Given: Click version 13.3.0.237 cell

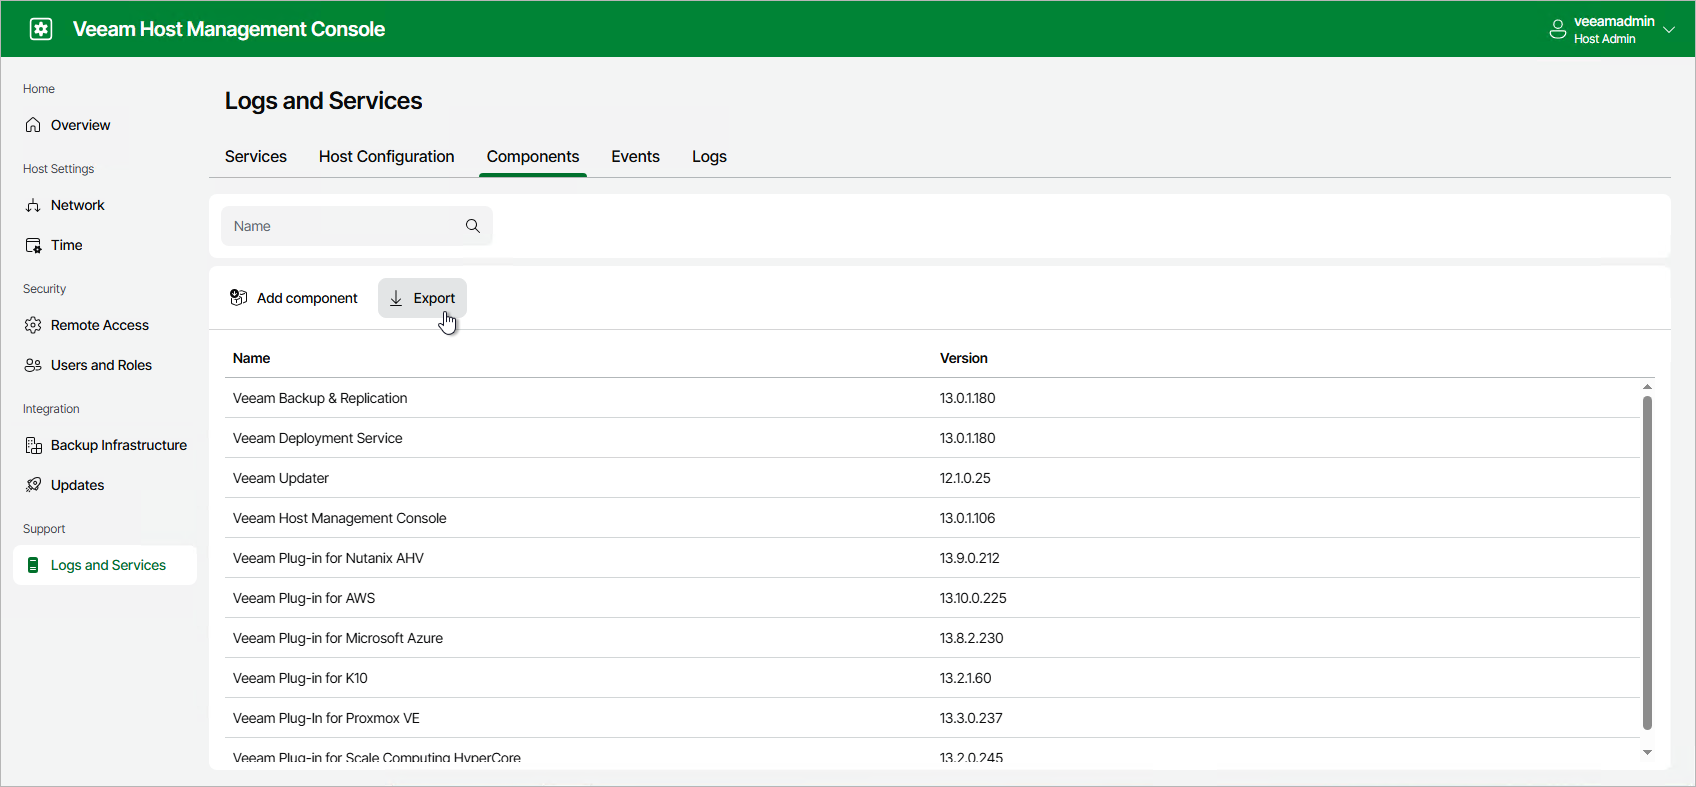Looking at the screenshot, I should [x=971, y=718].
